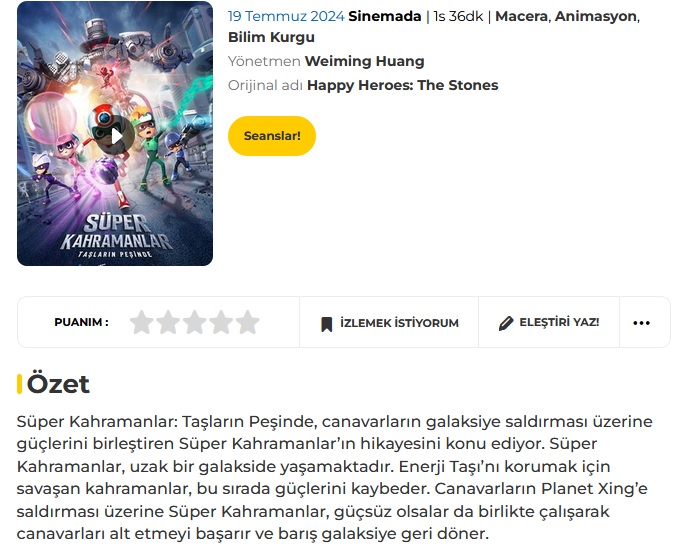Select the fourth rating star
Image resolution: width=685 pixels, height=554 pixels.
click(x=221, y=322)
